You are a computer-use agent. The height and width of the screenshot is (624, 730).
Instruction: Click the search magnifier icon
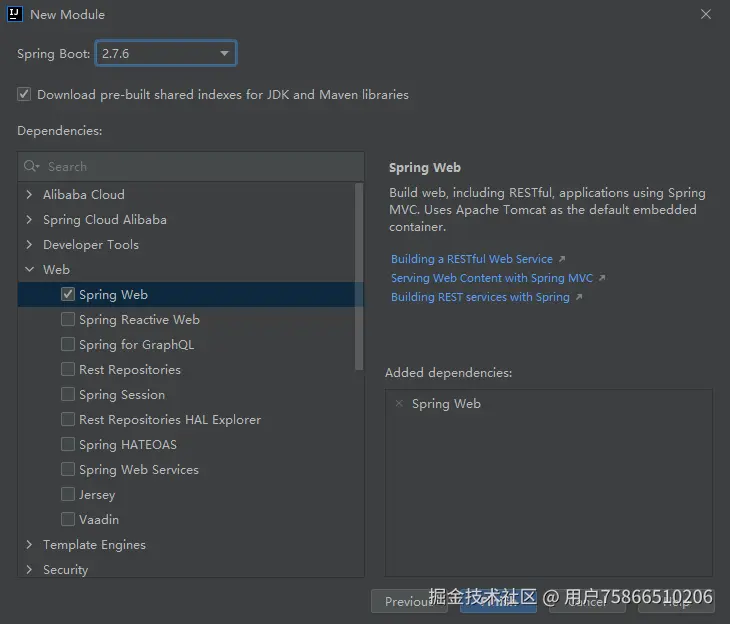pyautogui.click(x=31, y=166)
